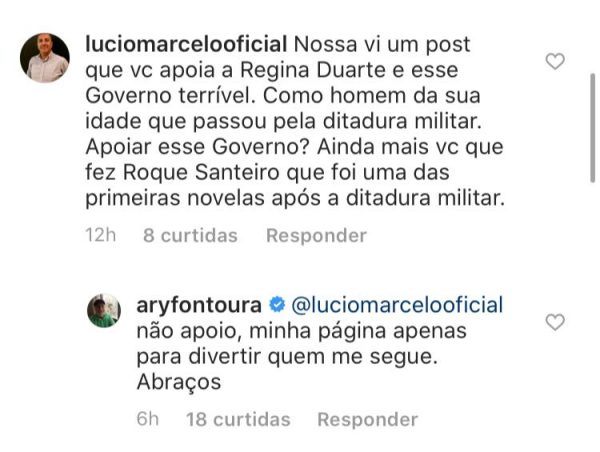This screenshot has width=600, height=452.
Task: Click the 6h timestamp
Action: 148,419
